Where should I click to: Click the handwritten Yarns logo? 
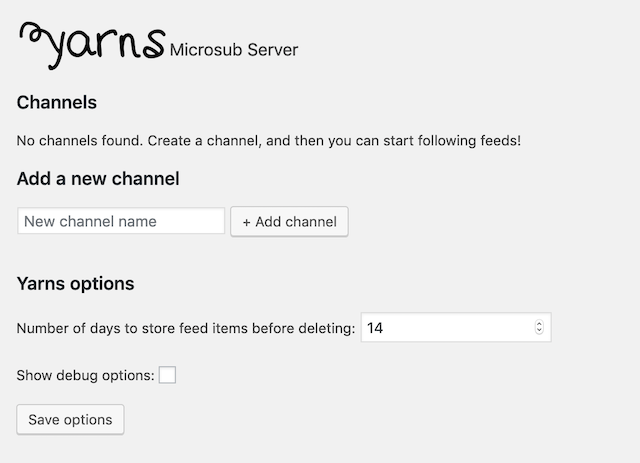pyautogui.click(x=92, y=45)
